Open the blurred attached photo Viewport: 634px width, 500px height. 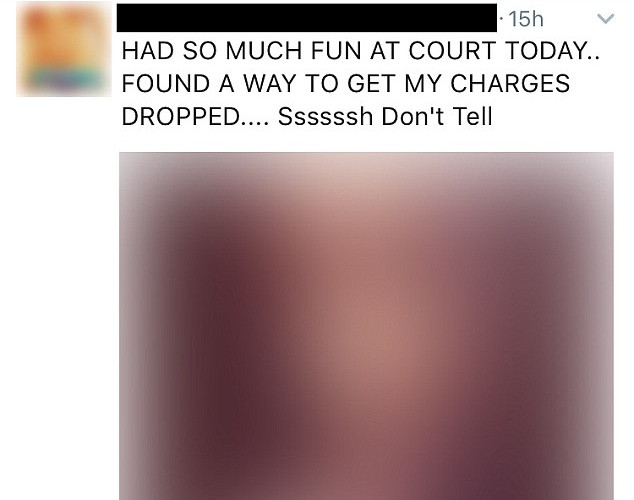click(x=366, y=326)
